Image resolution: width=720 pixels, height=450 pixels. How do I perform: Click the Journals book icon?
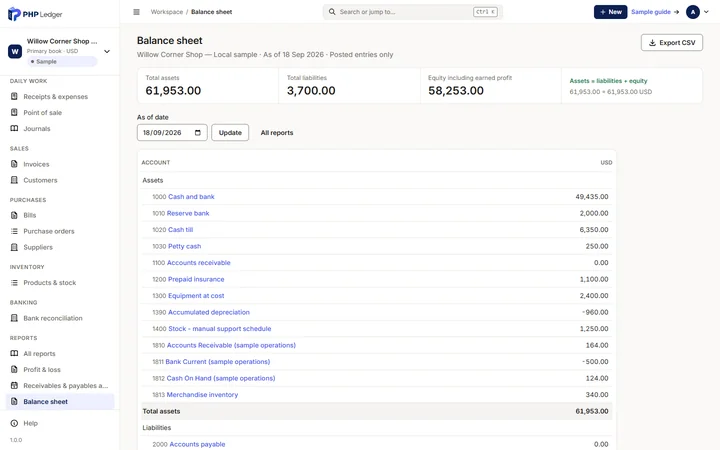[14, 129]
